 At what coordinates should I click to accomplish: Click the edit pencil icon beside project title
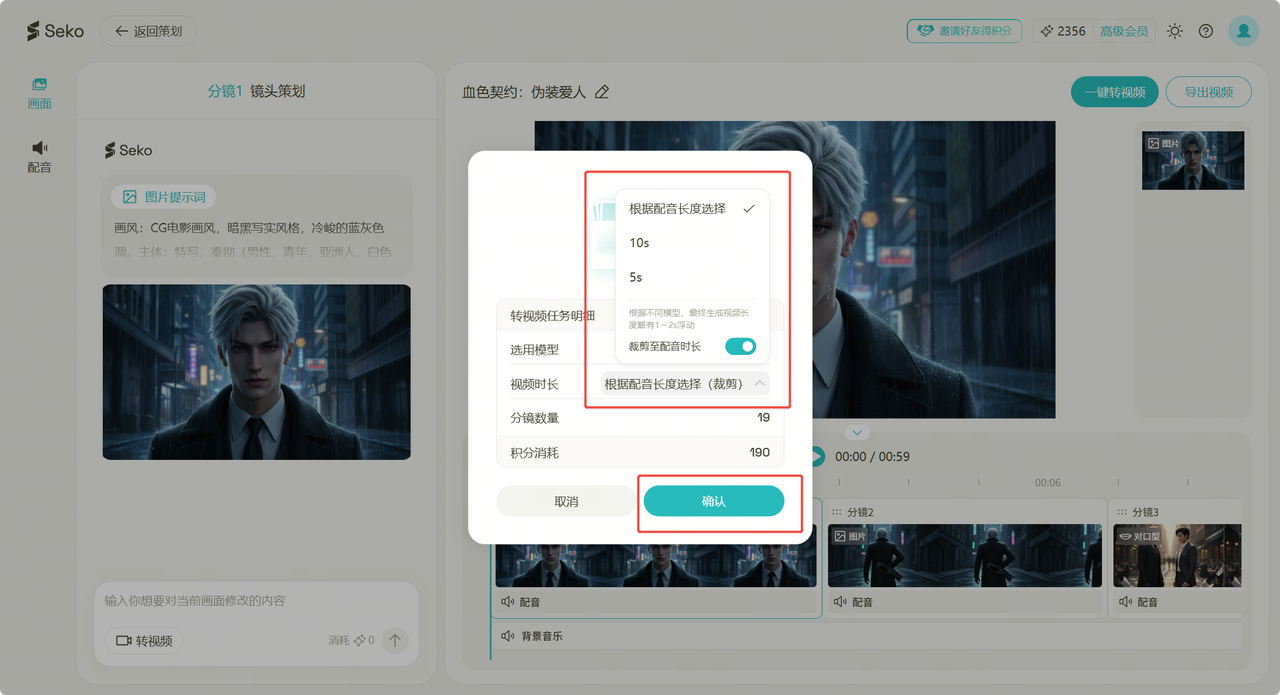(602, 92)
